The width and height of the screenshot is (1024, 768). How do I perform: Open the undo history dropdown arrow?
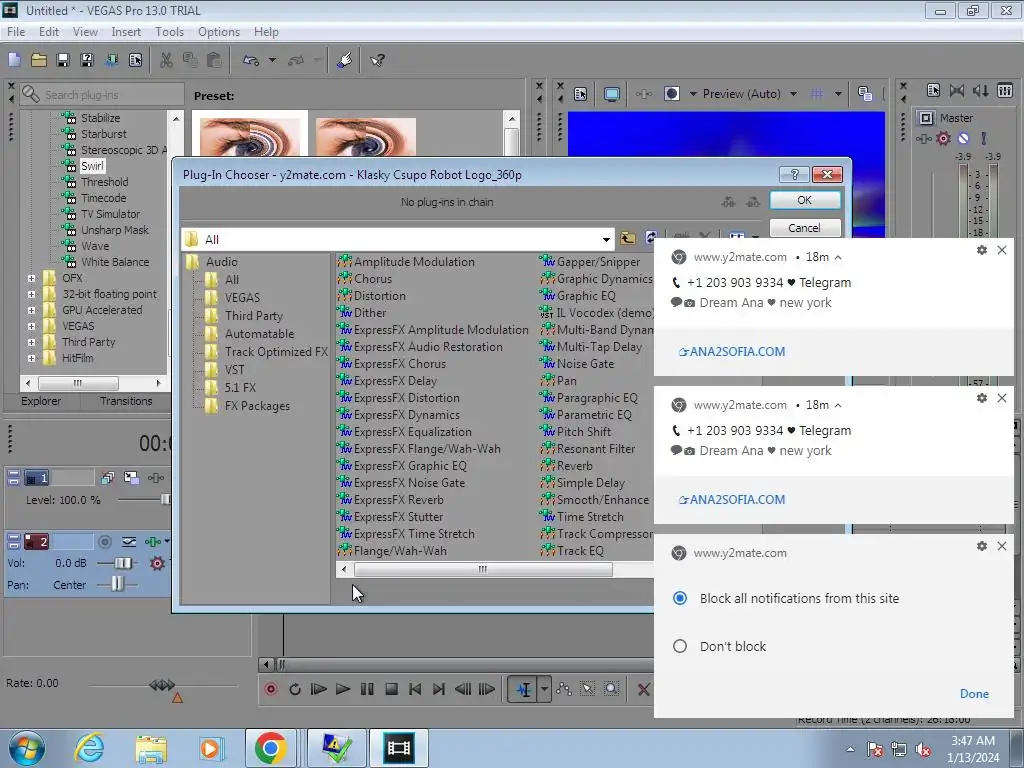click(x=272, y=60)
